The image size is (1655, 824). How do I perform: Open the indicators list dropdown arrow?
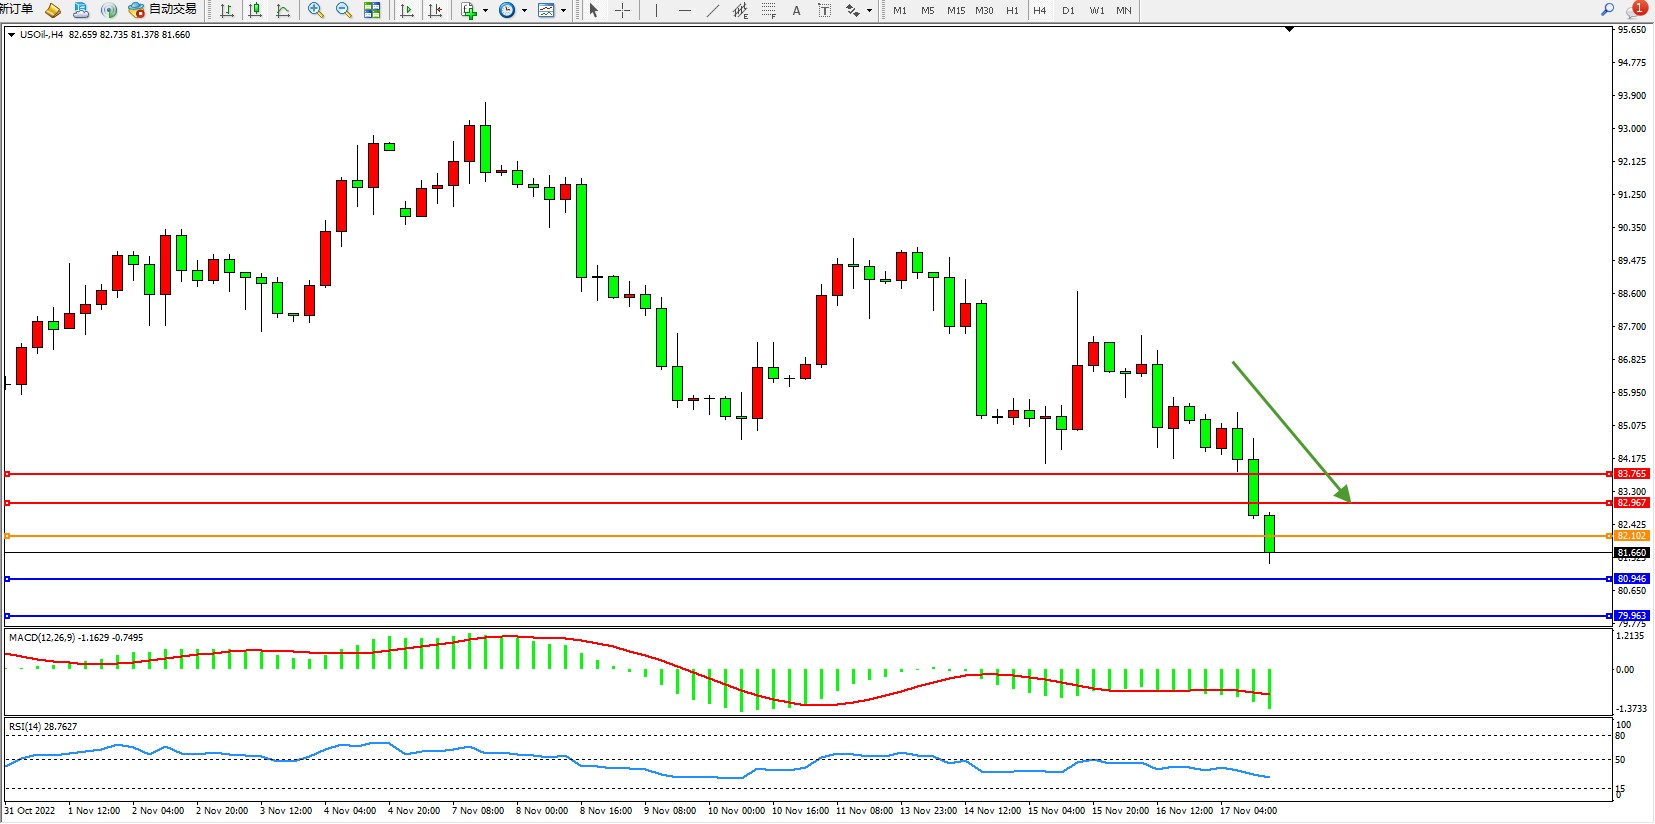(x=486, y=10)
